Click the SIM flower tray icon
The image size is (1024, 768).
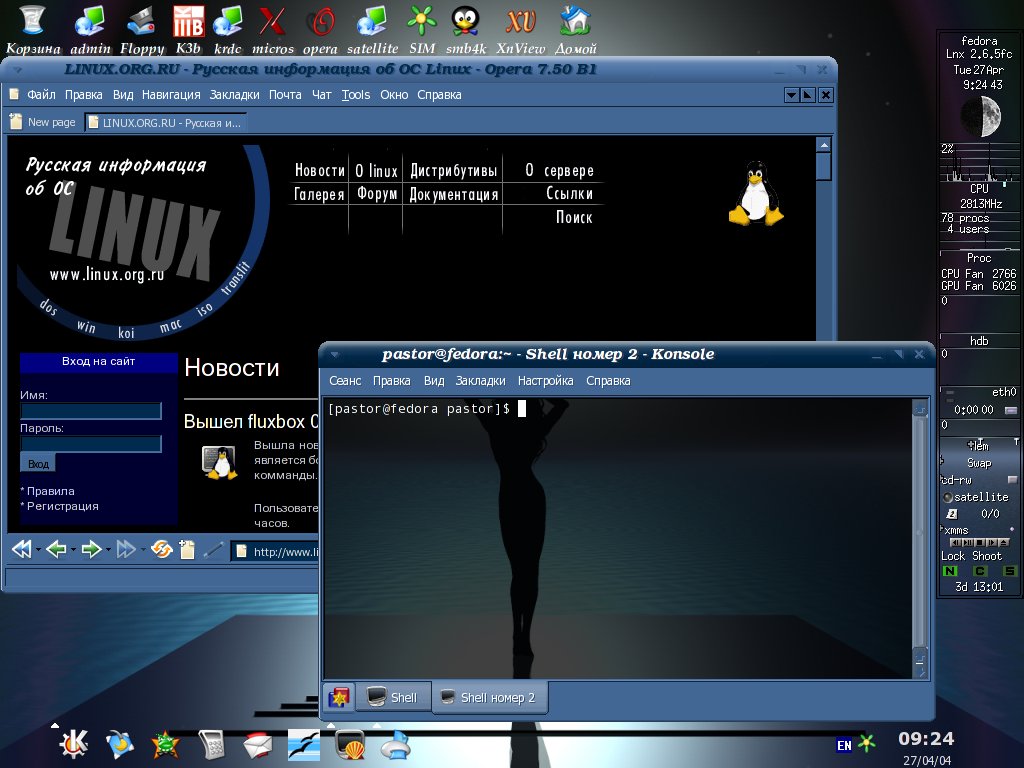click(867, 744)
